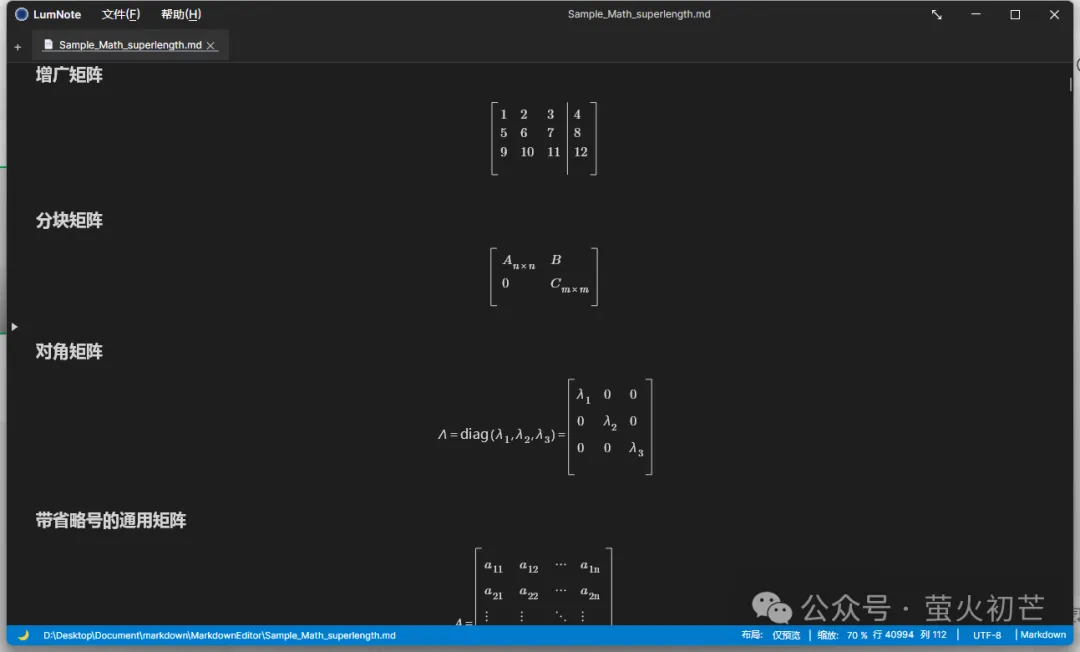Add a new tab with the plus button

(17, 47)
